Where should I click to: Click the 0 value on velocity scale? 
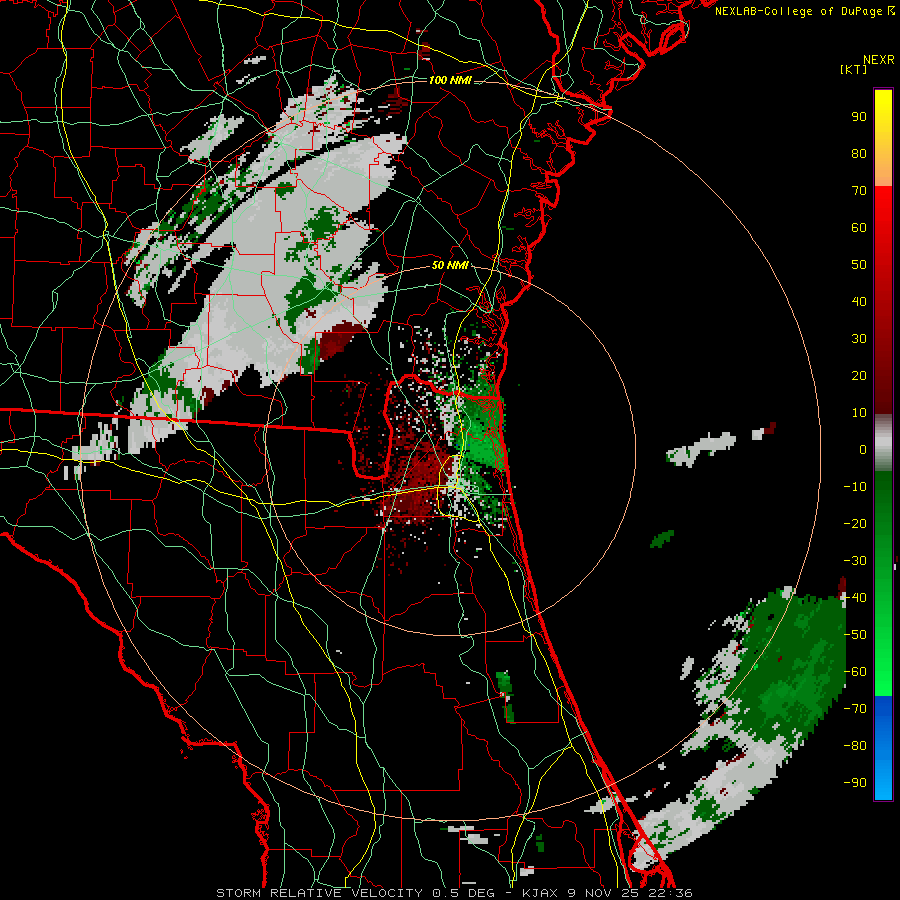point(863,449)
